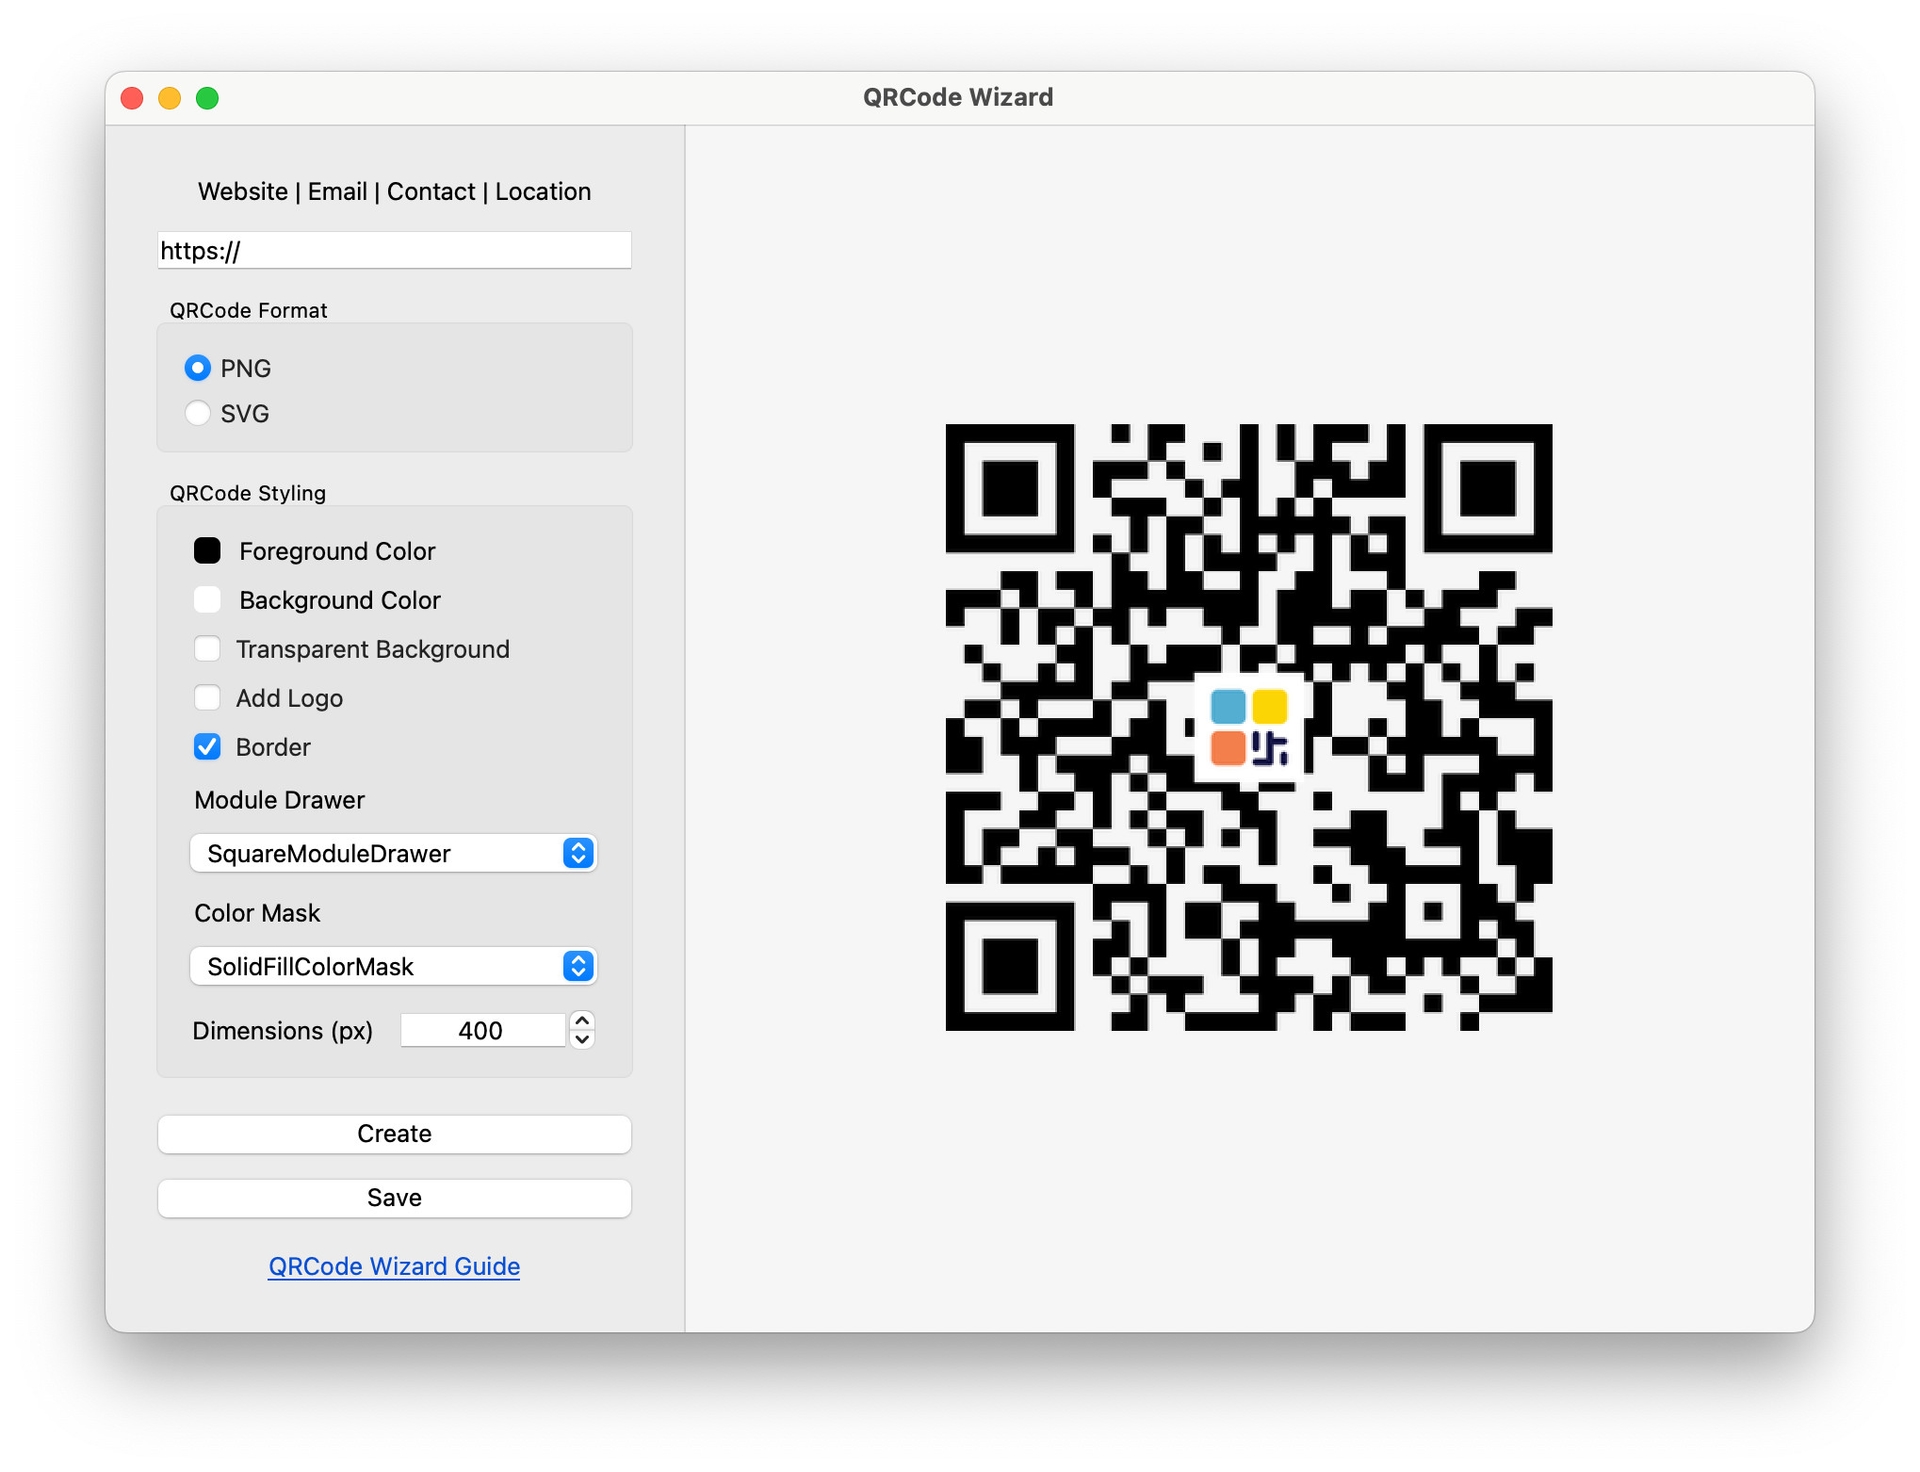Open the black Foreground Color swatch
This screenshot has width=1920, height=1472.
207,551
